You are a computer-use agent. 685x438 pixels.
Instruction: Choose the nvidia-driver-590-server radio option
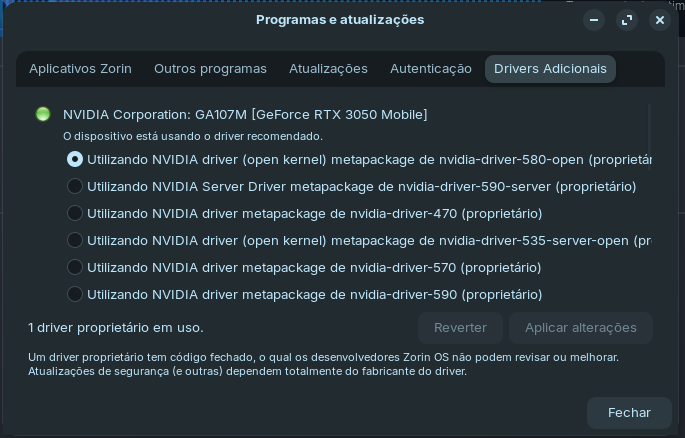pyautogui.click(x=75, y=186)
